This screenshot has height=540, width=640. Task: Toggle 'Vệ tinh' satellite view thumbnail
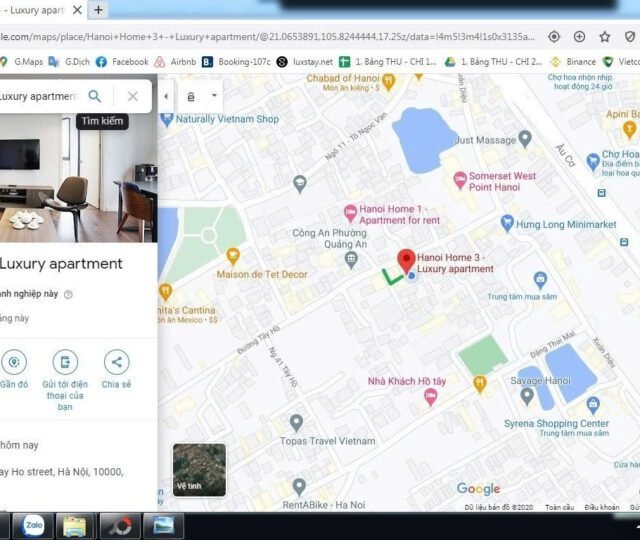[x=199, y=469]
